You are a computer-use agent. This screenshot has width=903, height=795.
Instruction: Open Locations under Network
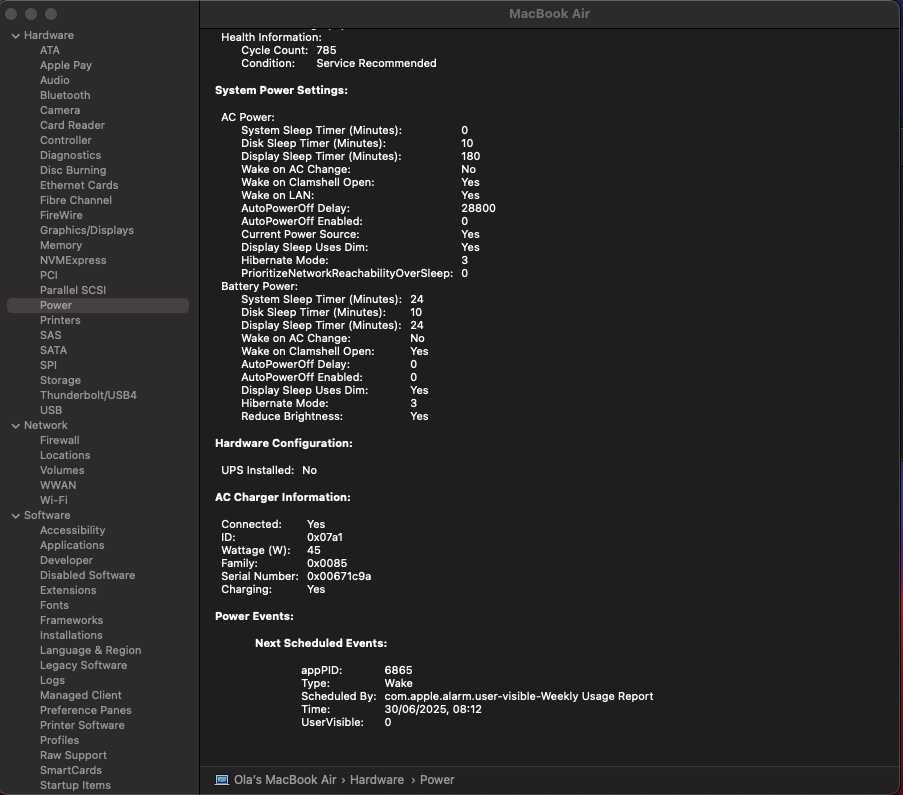[x=65, y=455]
